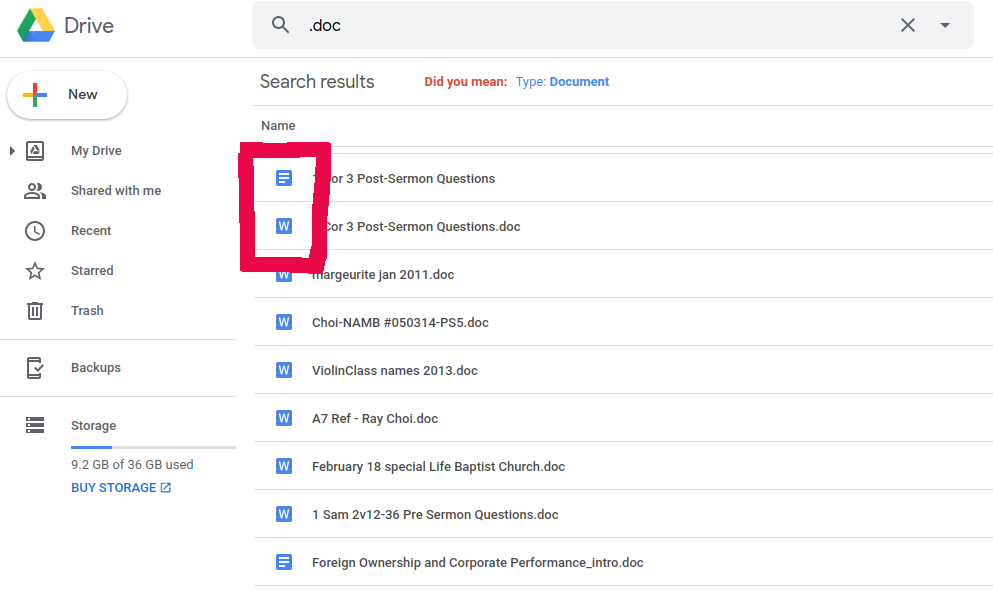Viewport: 993px width, 600px height.
Task: Click the Storage icon in sidebar
Action: (35, 426)
